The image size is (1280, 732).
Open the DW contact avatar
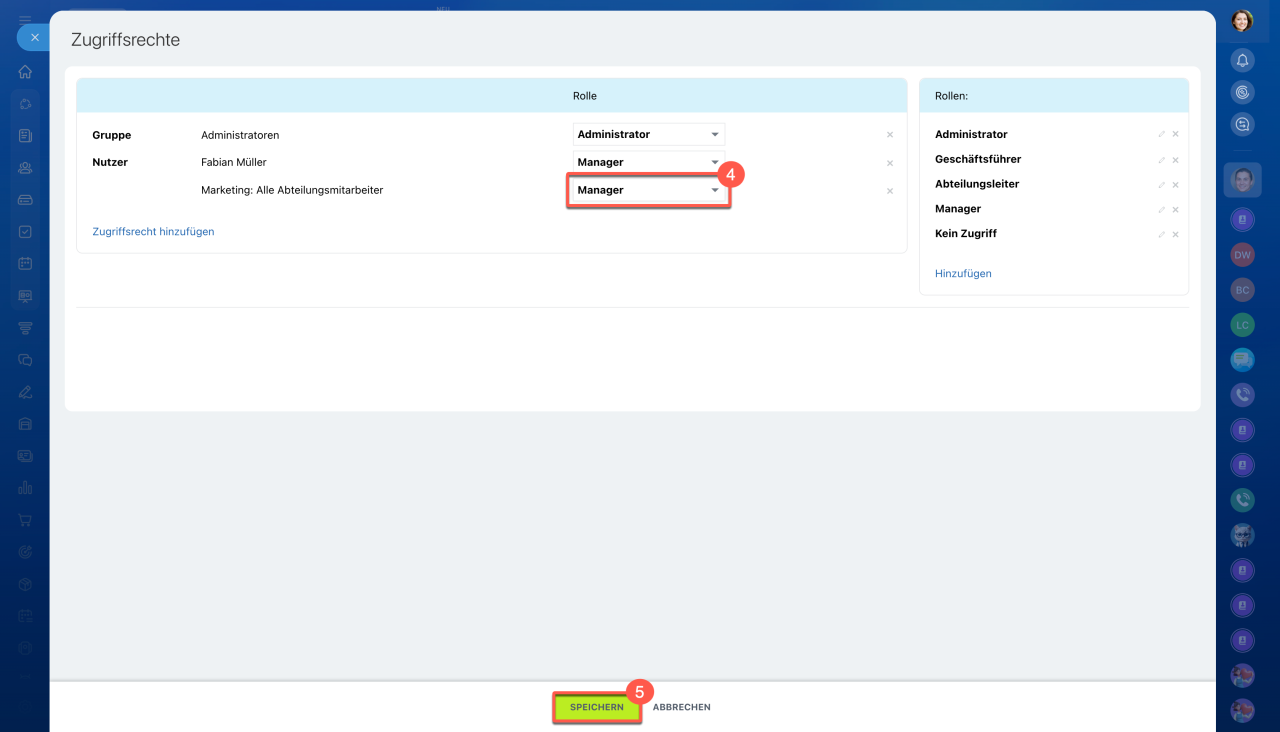(1242, 255)
